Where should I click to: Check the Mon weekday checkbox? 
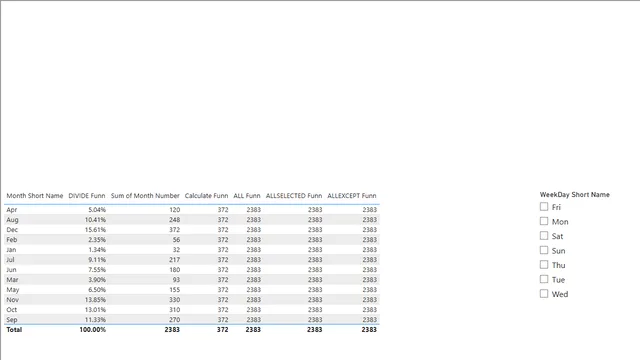pos(544,221)
